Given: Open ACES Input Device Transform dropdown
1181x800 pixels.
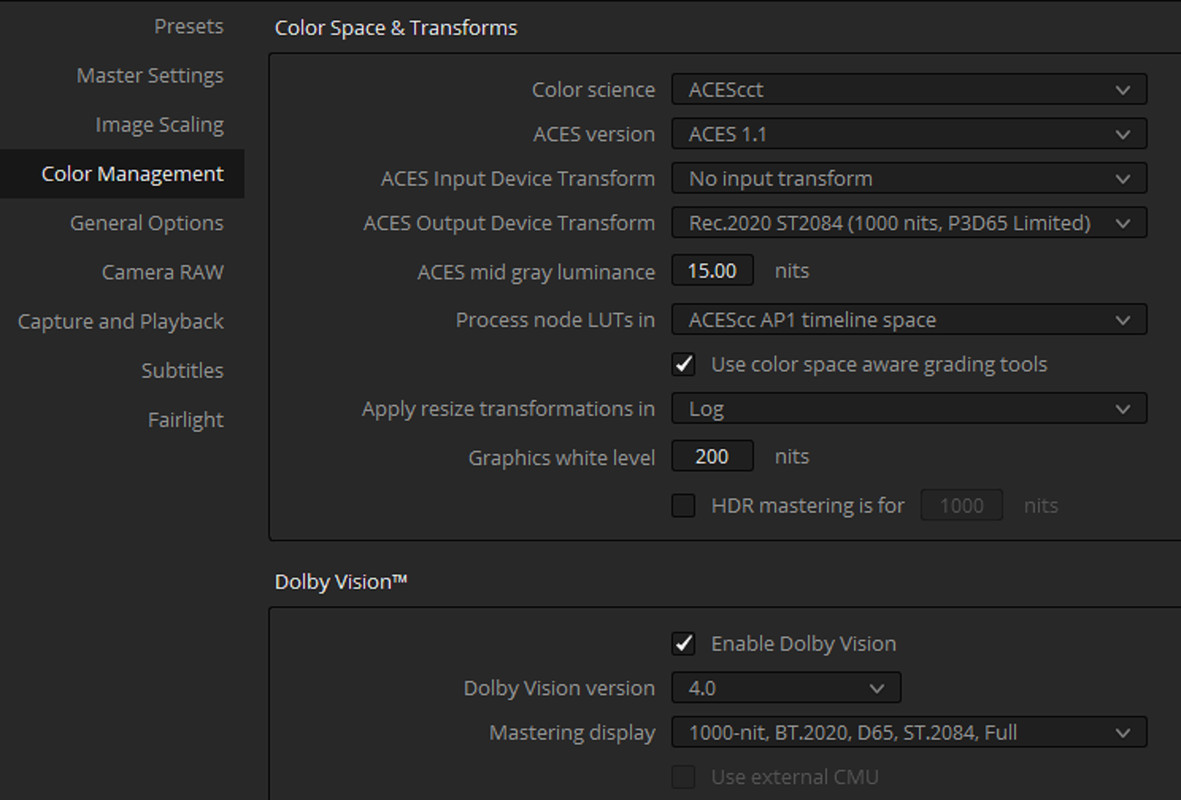Looking at the screenshot, I should click(x=909, y=179).
